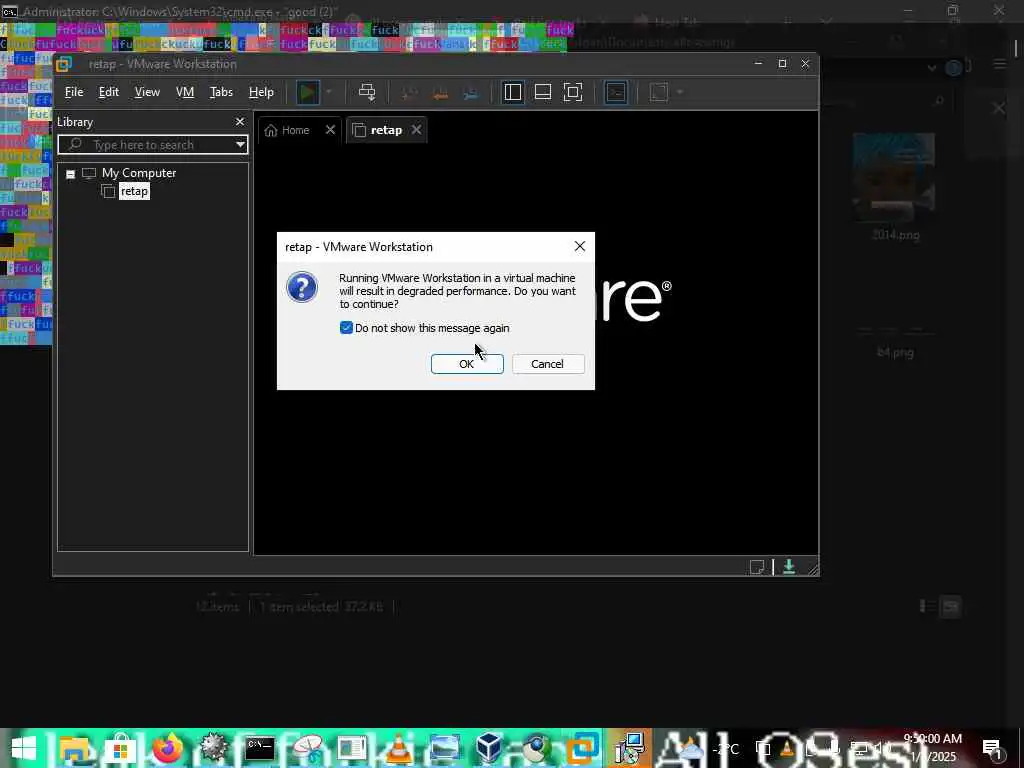Power on the virtual machine with the green play button
1024x768 pixels.
(x=308, y=92)
